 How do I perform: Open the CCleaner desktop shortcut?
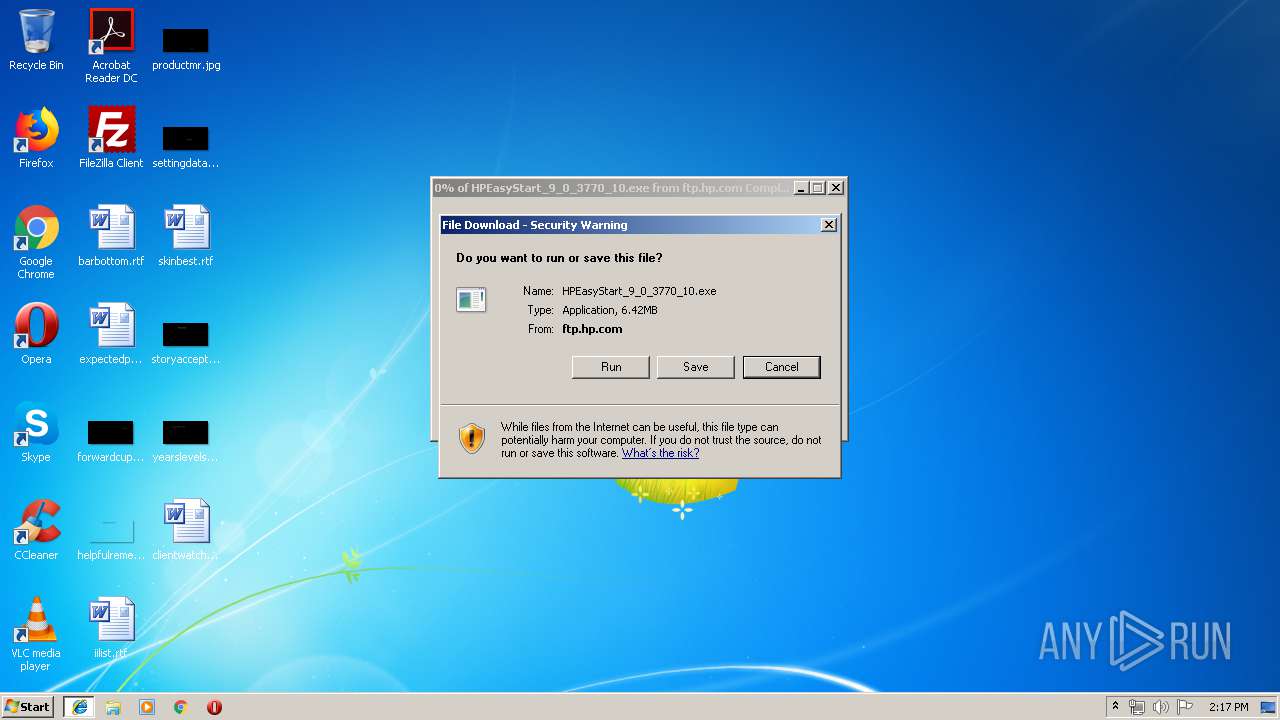36,530
